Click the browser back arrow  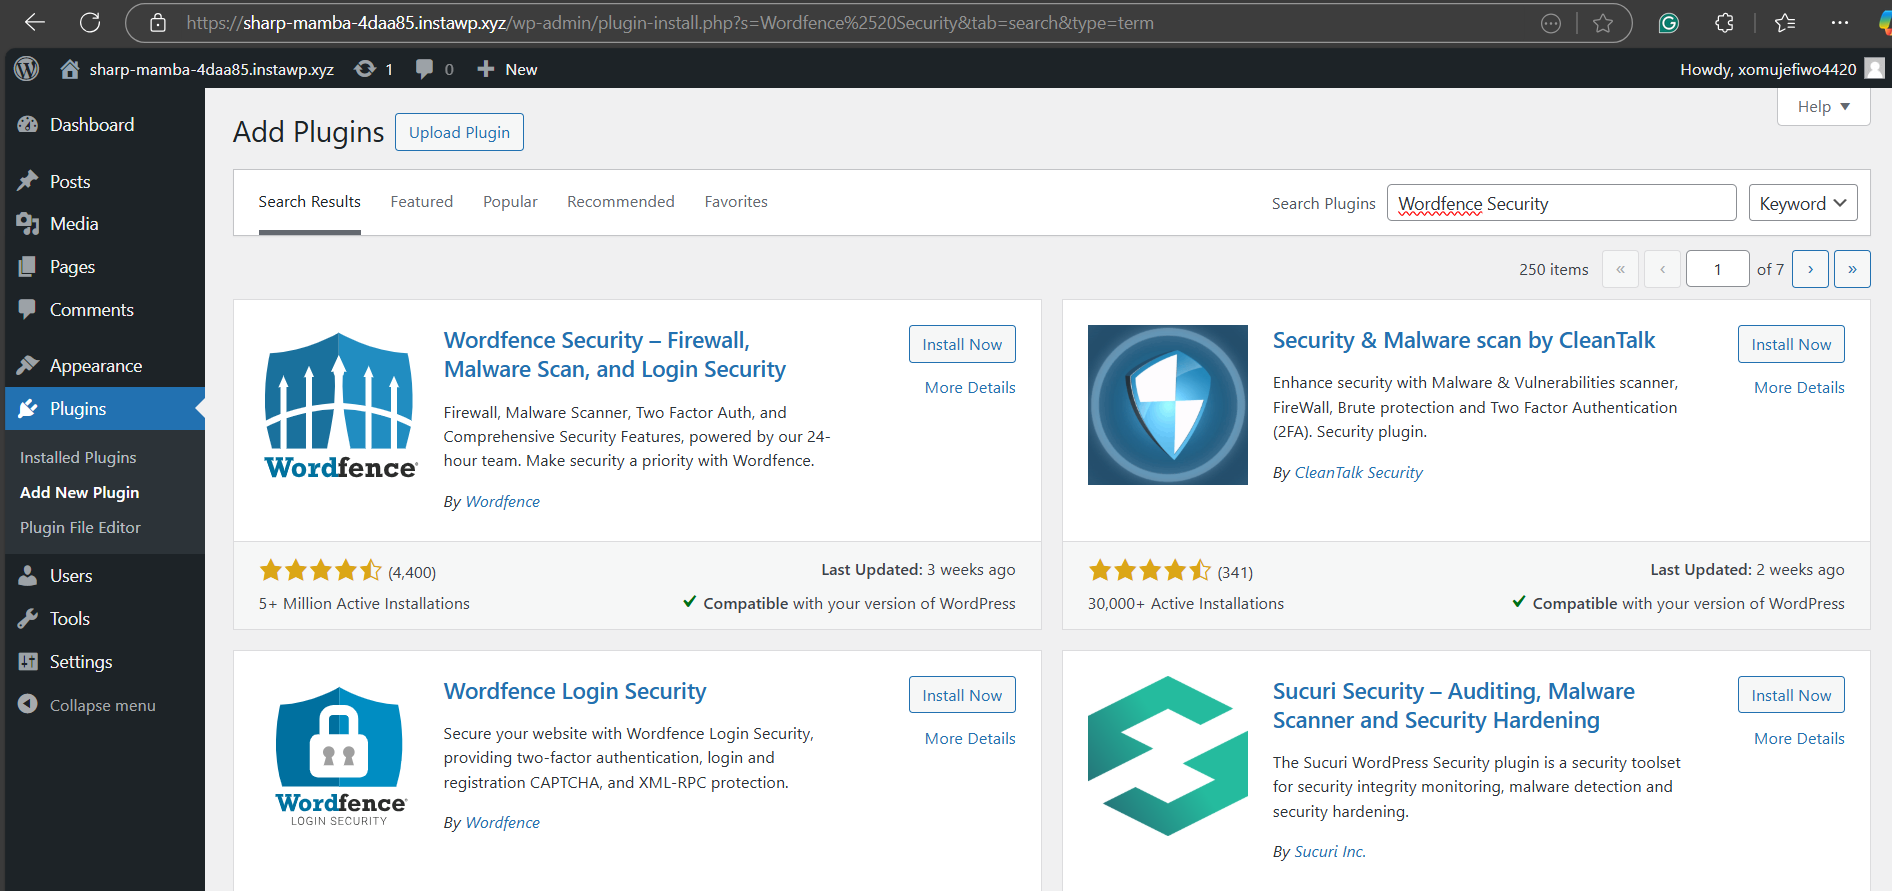click(x=35, y=22)
